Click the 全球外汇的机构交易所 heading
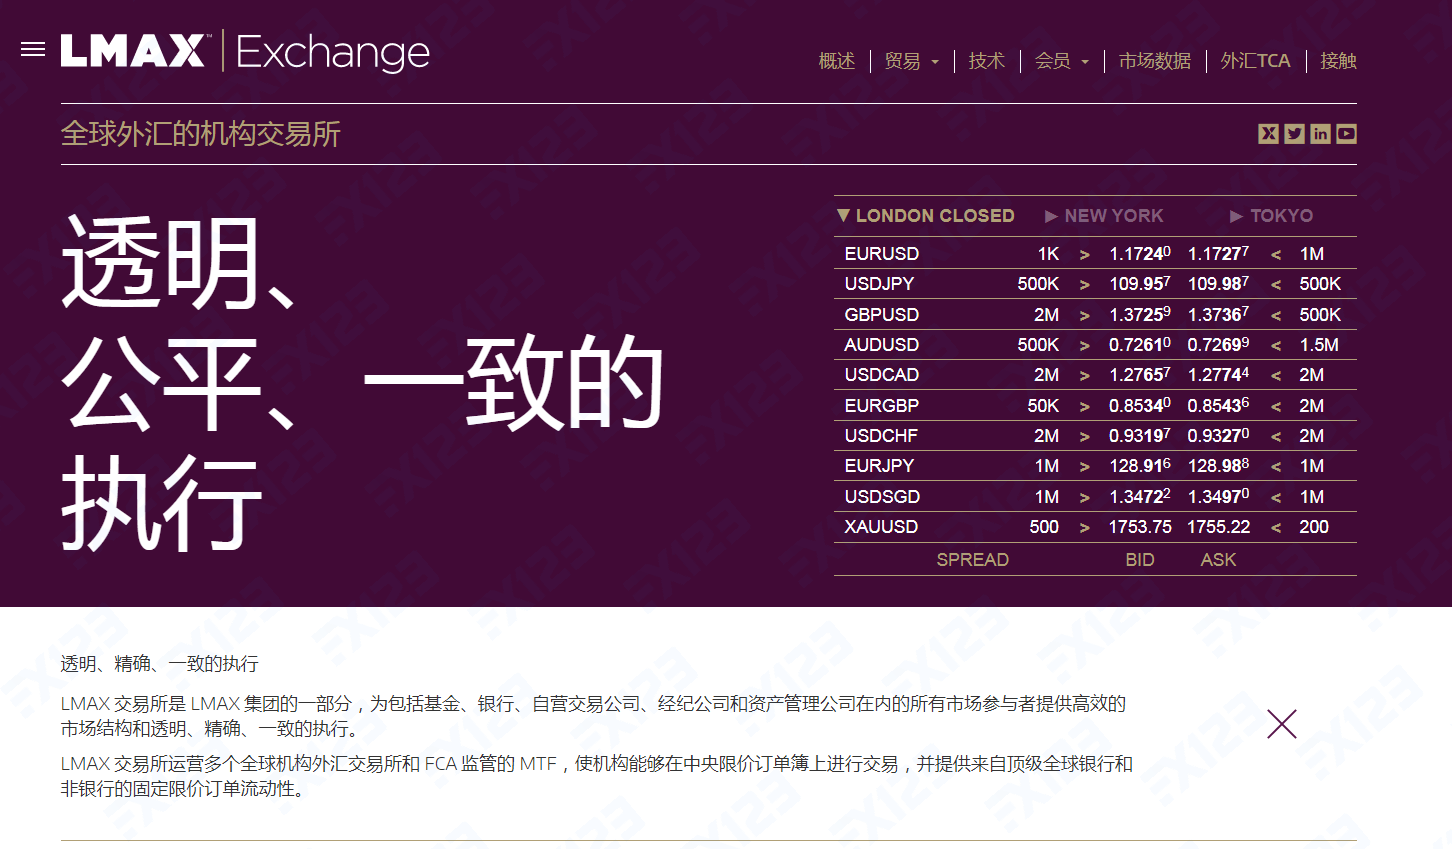Image resolution: width=1452 pixels, height=849 pixels. point(201,134)
